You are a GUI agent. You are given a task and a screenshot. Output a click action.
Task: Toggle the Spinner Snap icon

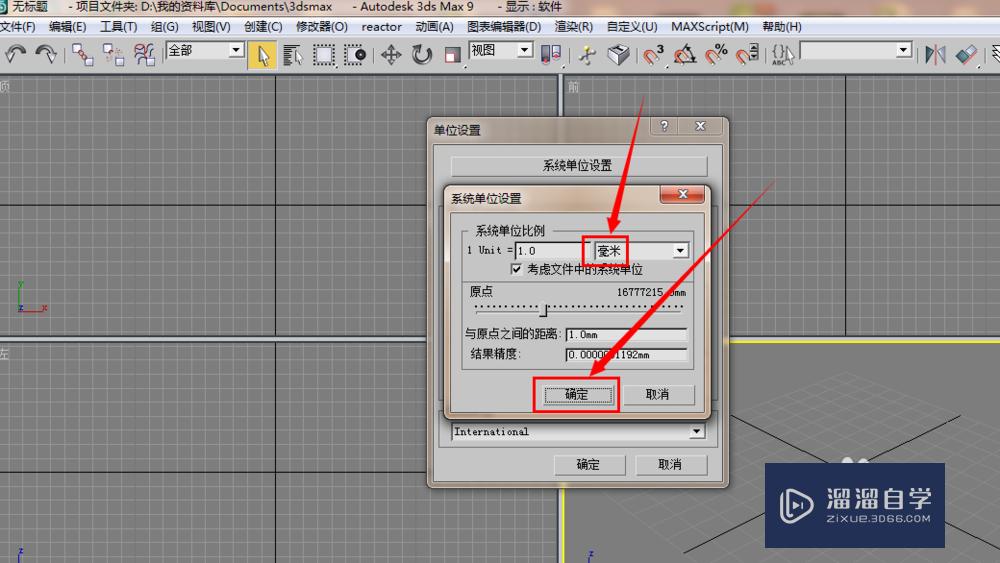click(747, 55)
